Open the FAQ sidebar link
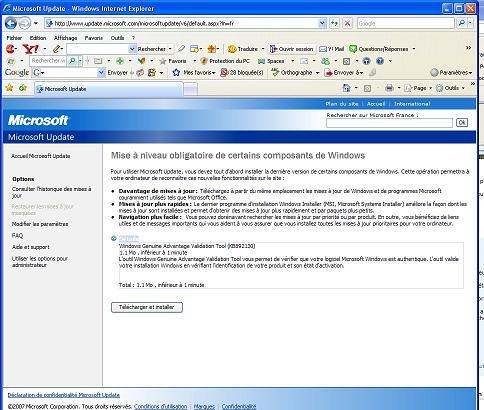484x410 pixels. point(17,236)
